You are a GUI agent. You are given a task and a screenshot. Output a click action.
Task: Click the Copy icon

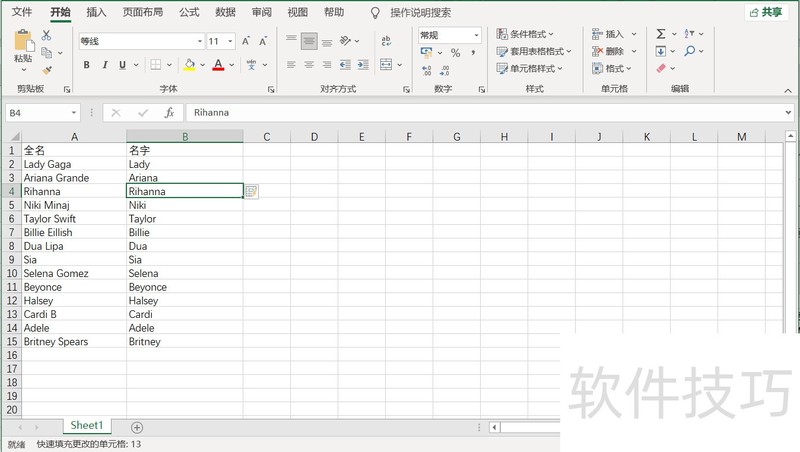coord(46,52)
